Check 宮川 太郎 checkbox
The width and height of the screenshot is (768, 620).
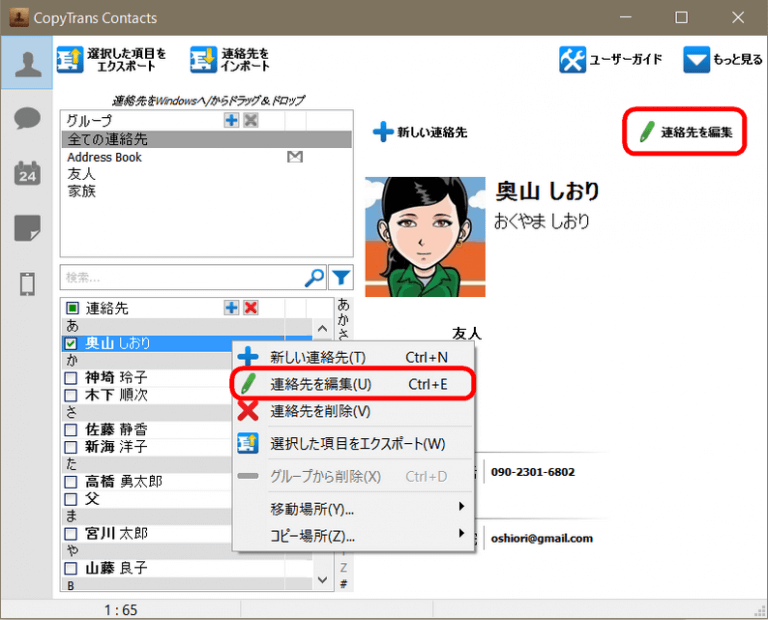(71, 533)
